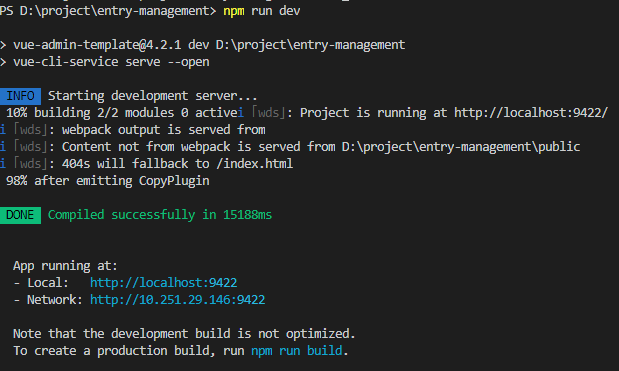Click the 'npm run dev' command at prompt
The height and width of the screenshot is (371, 619).
point(262,11)
